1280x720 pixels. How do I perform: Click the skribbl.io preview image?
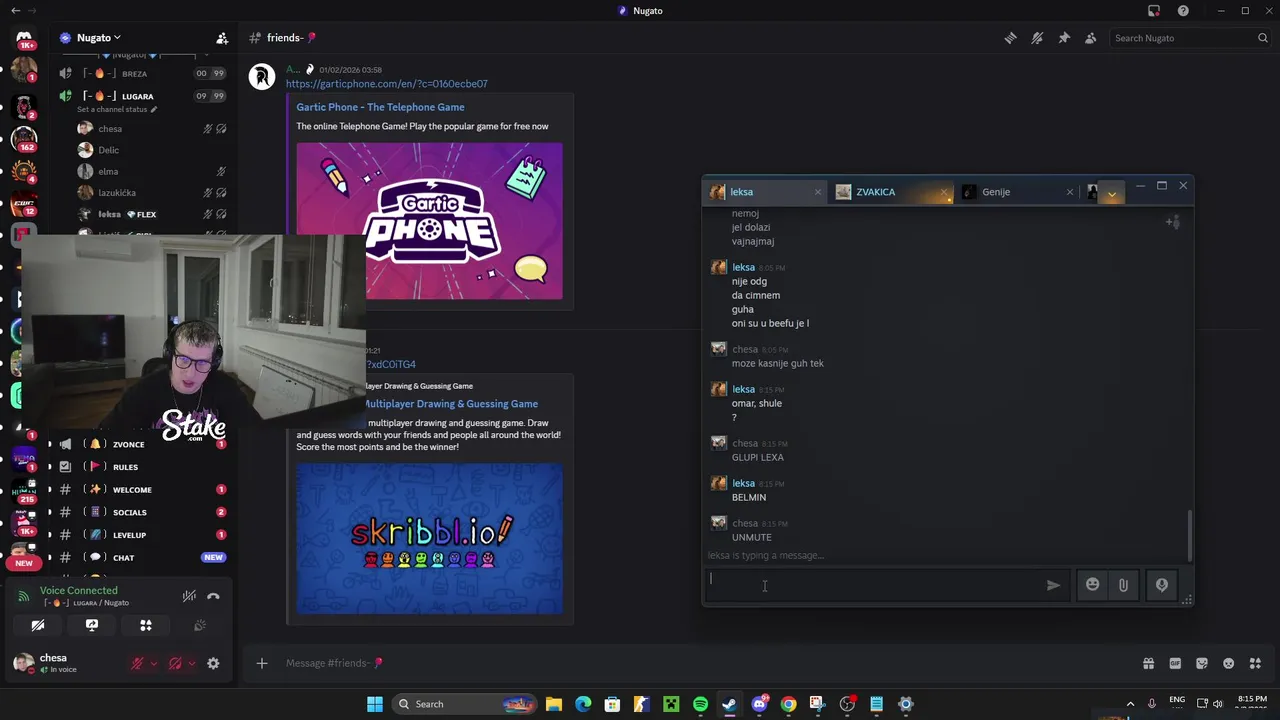[x=429, y=538]
